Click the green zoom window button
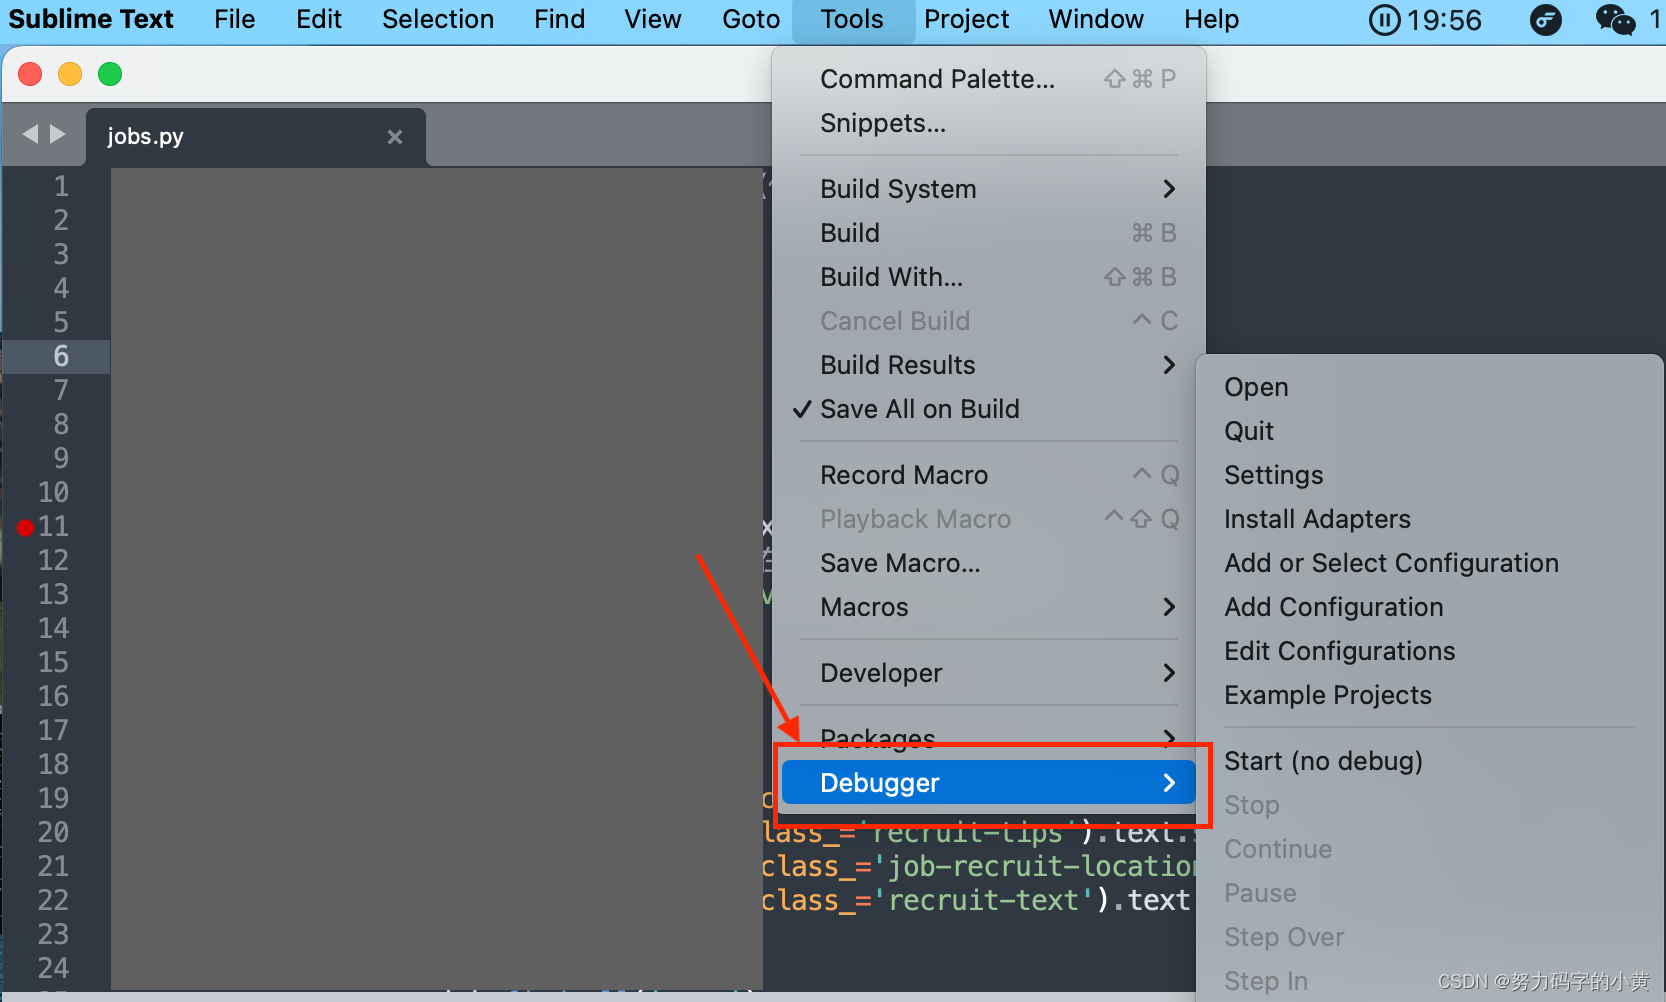1666x1002 pixels. click(x=110, y=74)
